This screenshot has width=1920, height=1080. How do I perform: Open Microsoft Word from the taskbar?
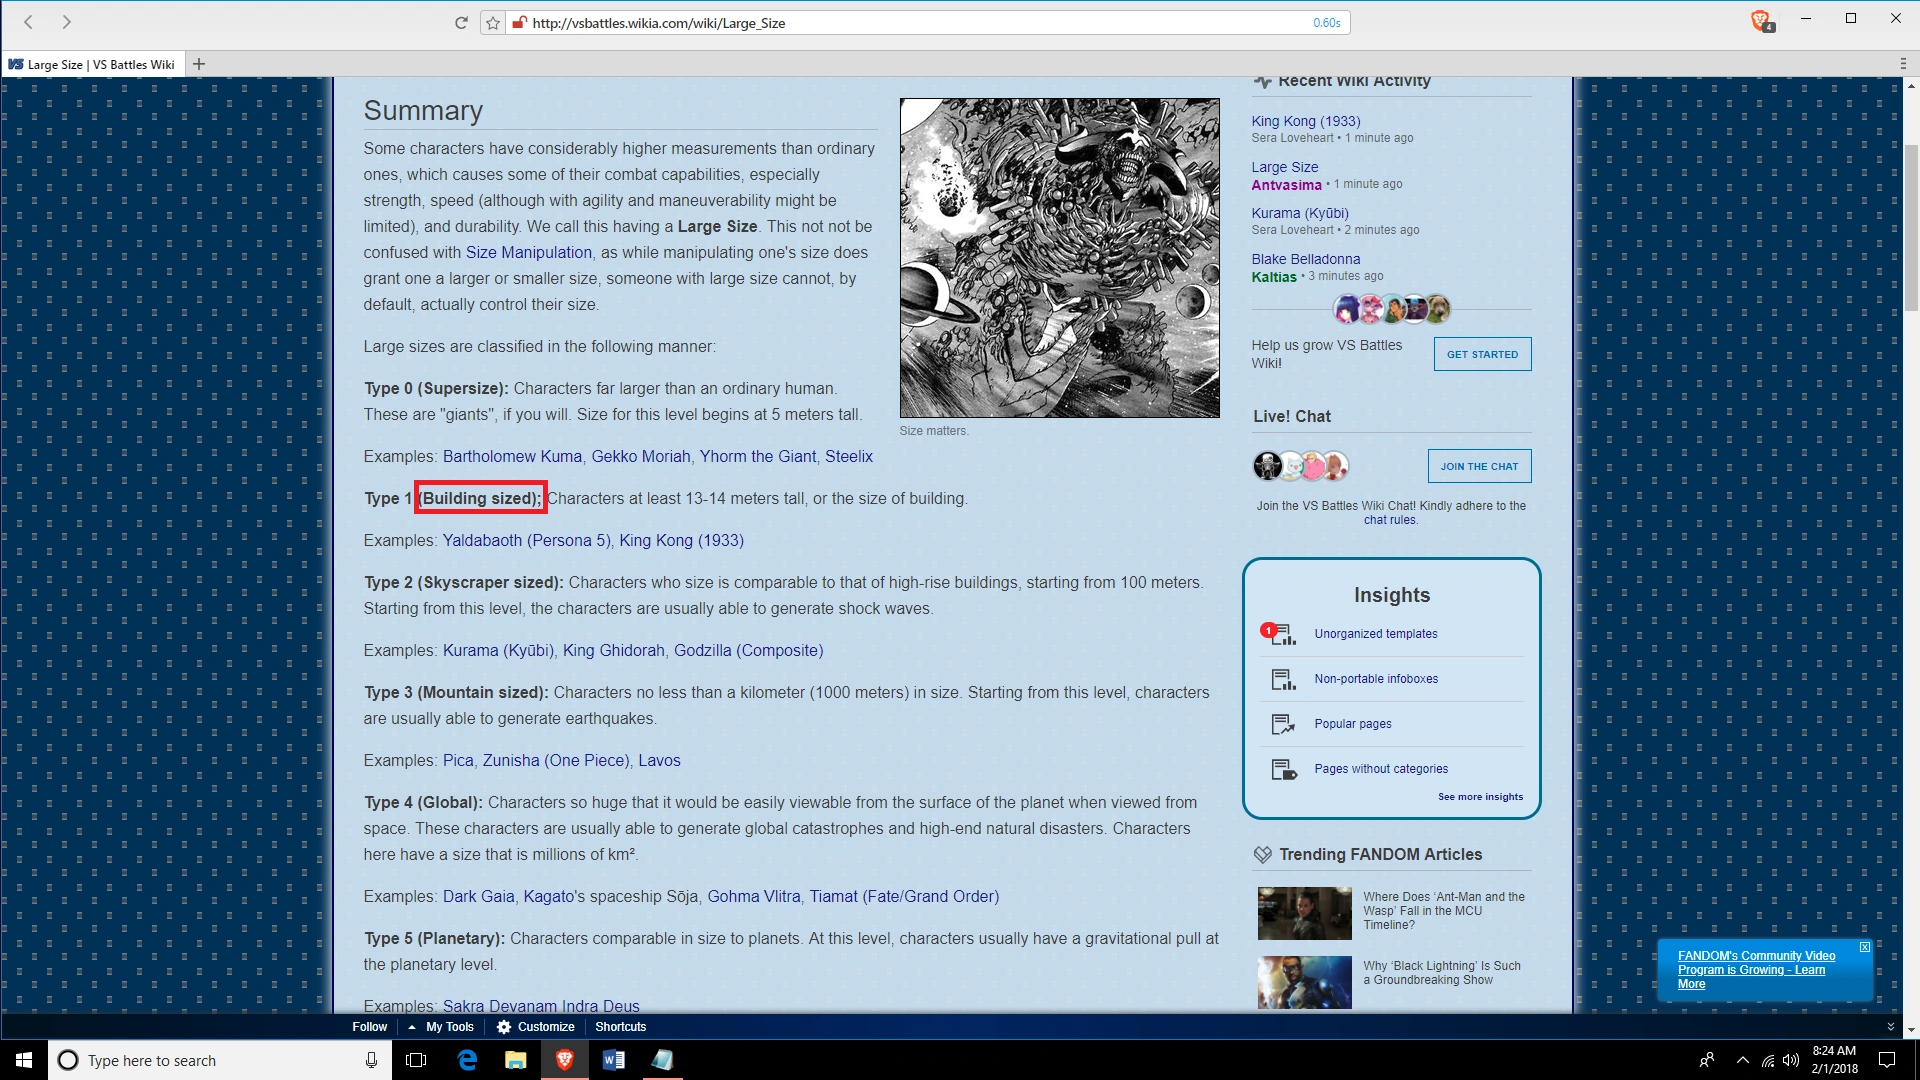click(x=613, y=1060)
